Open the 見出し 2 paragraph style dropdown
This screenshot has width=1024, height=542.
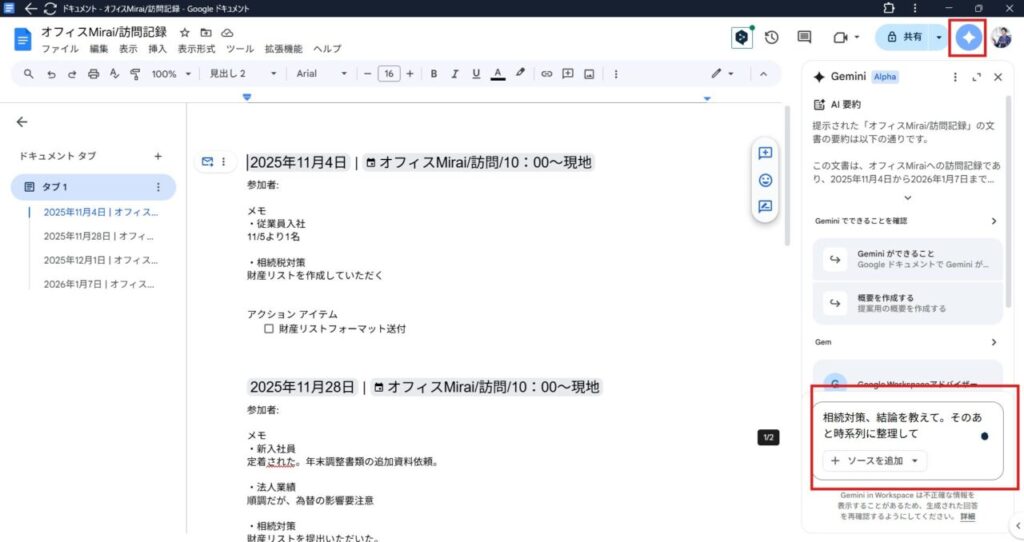pos(243,74)
